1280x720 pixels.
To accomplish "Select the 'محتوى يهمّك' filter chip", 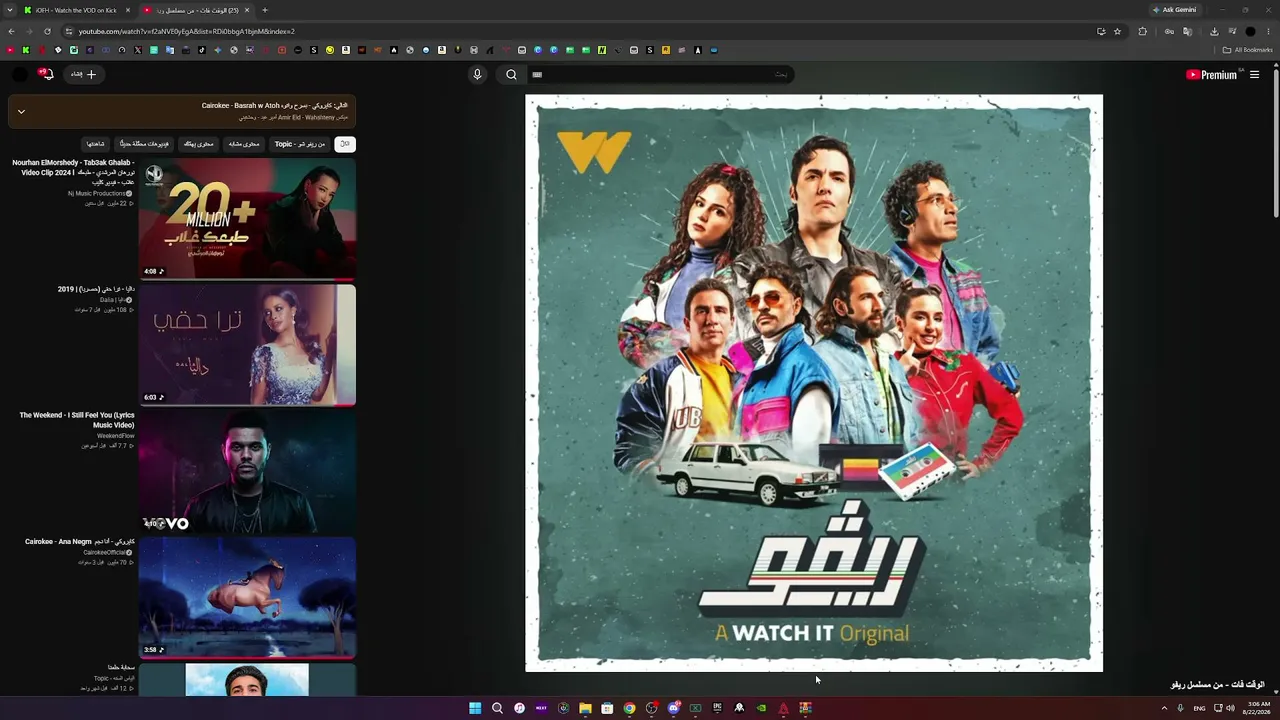I will coord(198,144).
